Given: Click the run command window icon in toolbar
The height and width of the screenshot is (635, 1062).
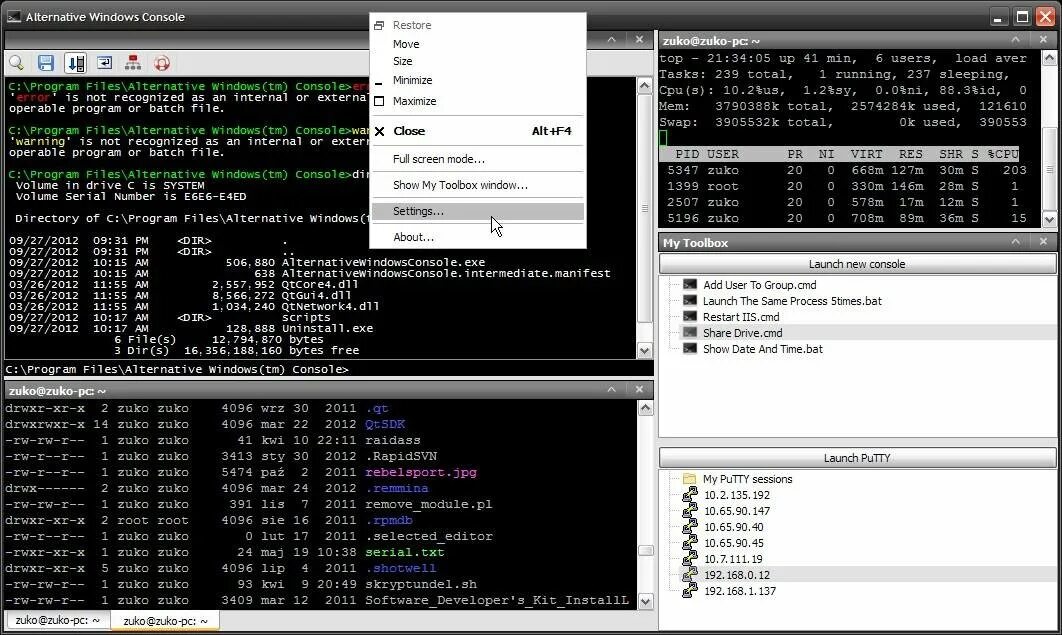Looking at the screenshot, I should click(x=104, y=62).
